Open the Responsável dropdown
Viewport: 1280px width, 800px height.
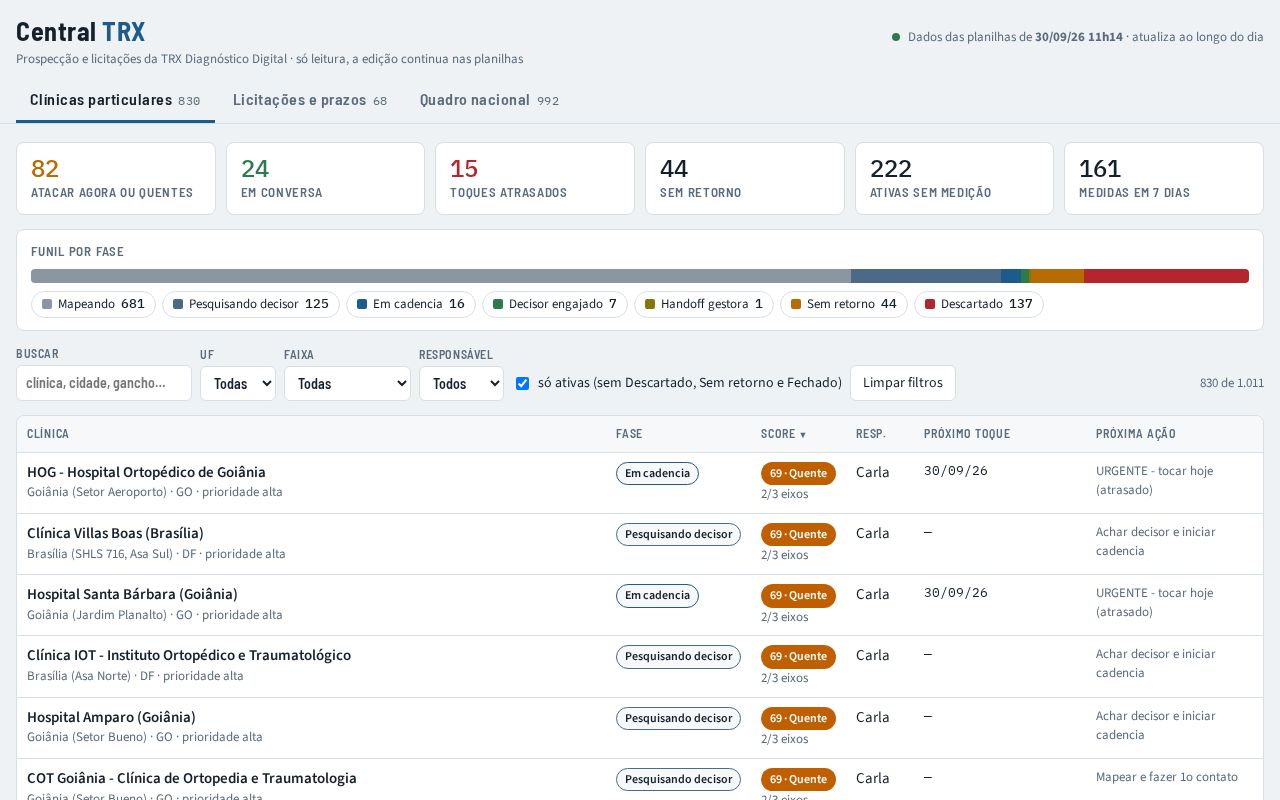(461, 383)
